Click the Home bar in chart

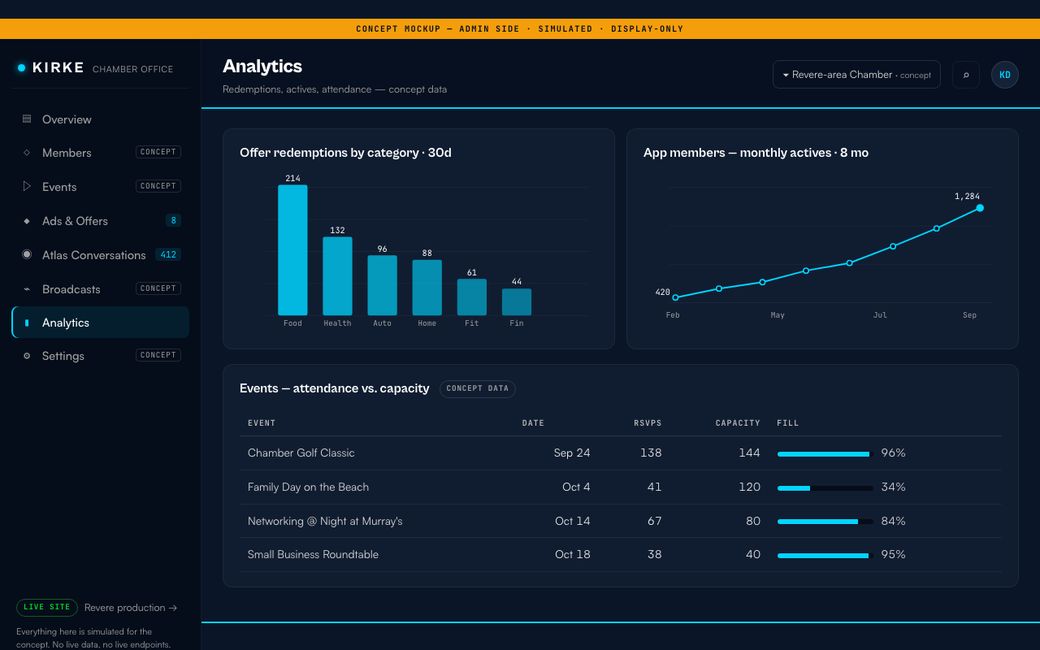pyautogui.click(x=427, y=287)
